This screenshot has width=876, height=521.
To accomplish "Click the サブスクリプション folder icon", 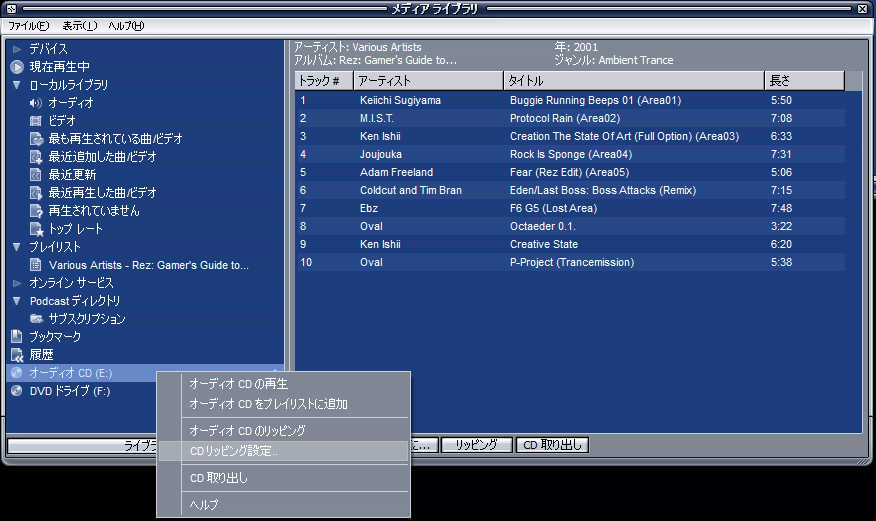I will 36,319.
